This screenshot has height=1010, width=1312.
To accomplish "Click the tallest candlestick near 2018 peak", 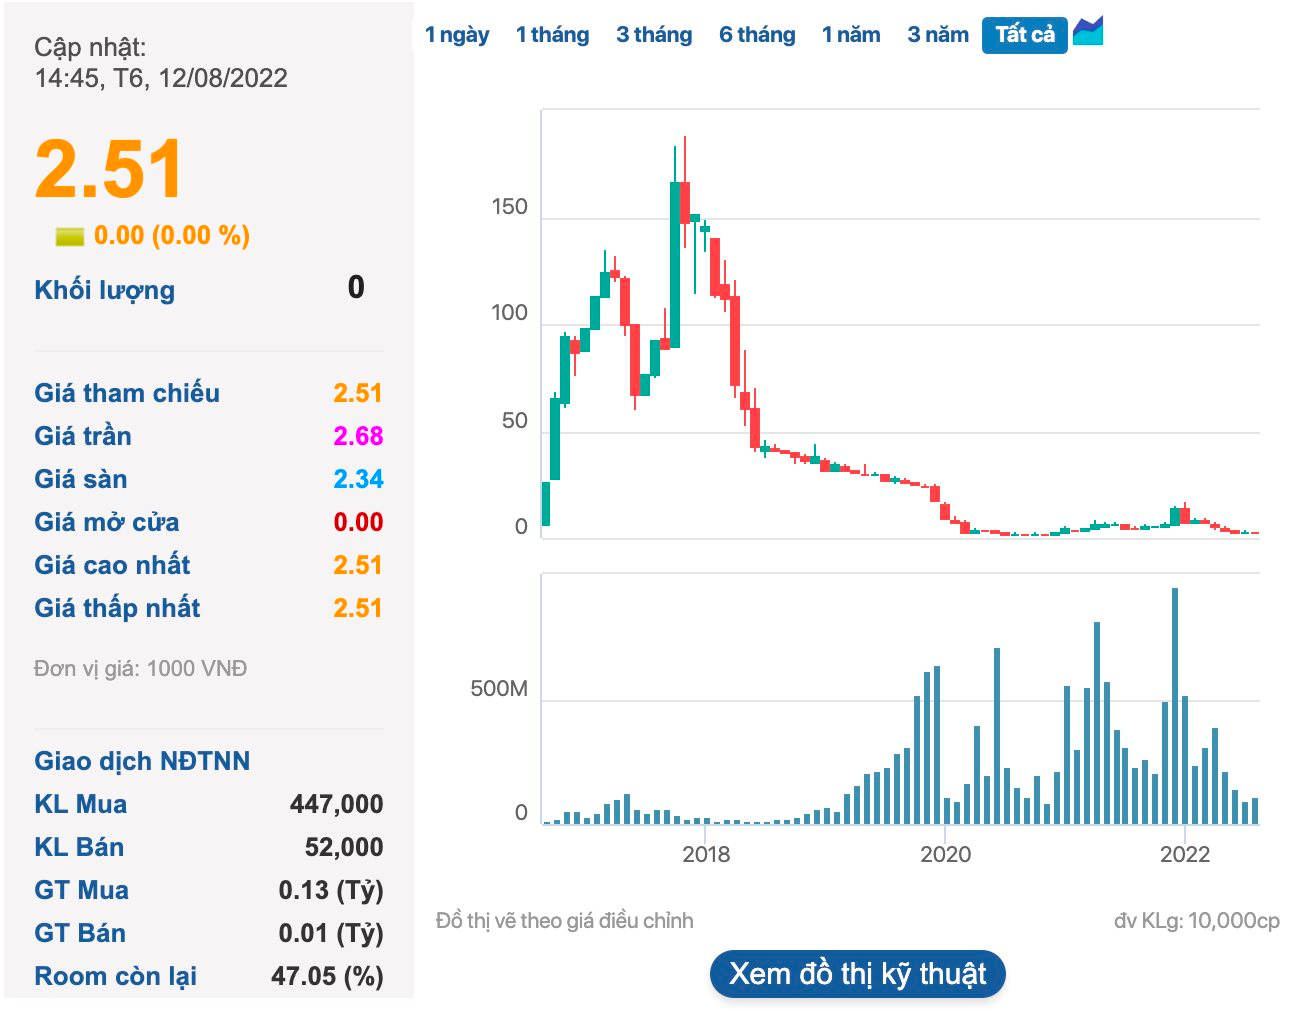I will click(x=676, y=264).
